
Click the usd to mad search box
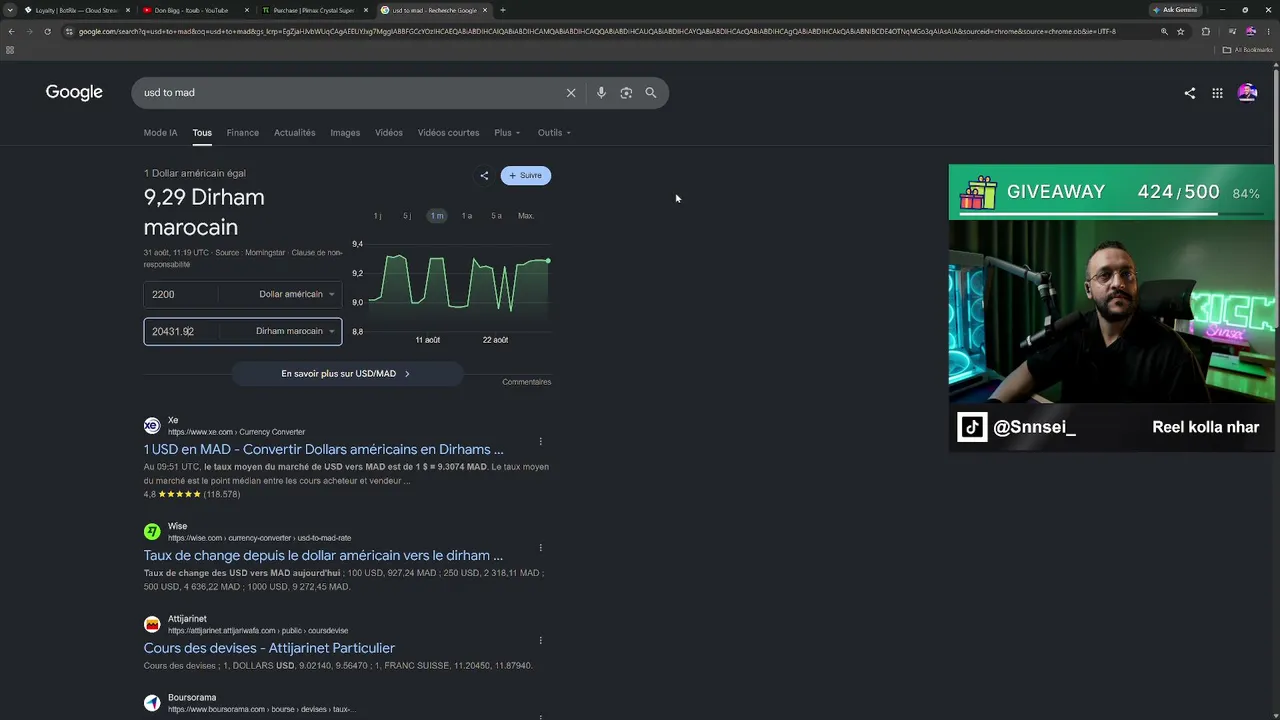[350, 93]
